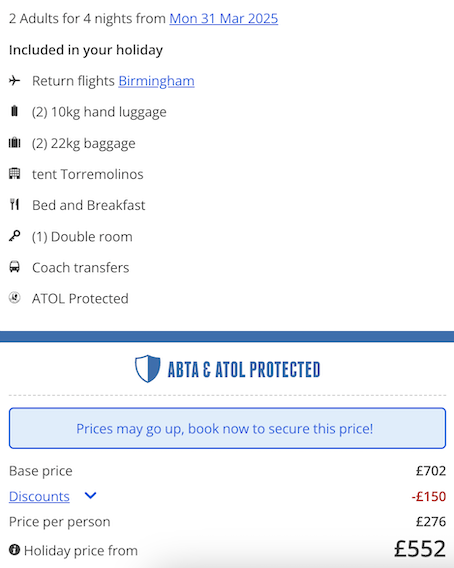Click the coach bus transfers icon
The image size is (454, 568).
click(x=14, y=267)
